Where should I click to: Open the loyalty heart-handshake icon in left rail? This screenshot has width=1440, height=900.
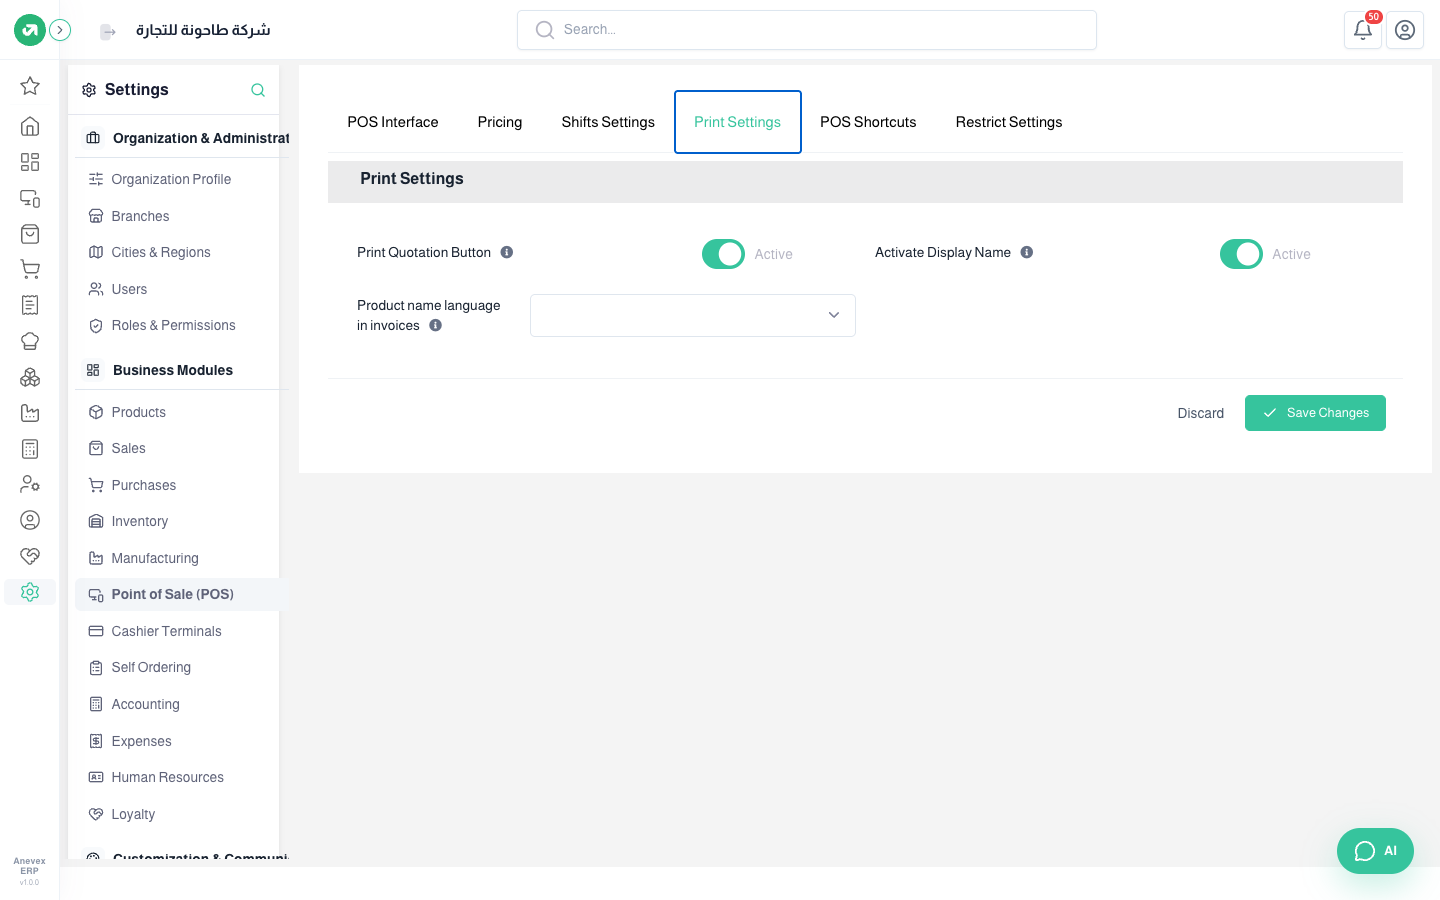30,556
